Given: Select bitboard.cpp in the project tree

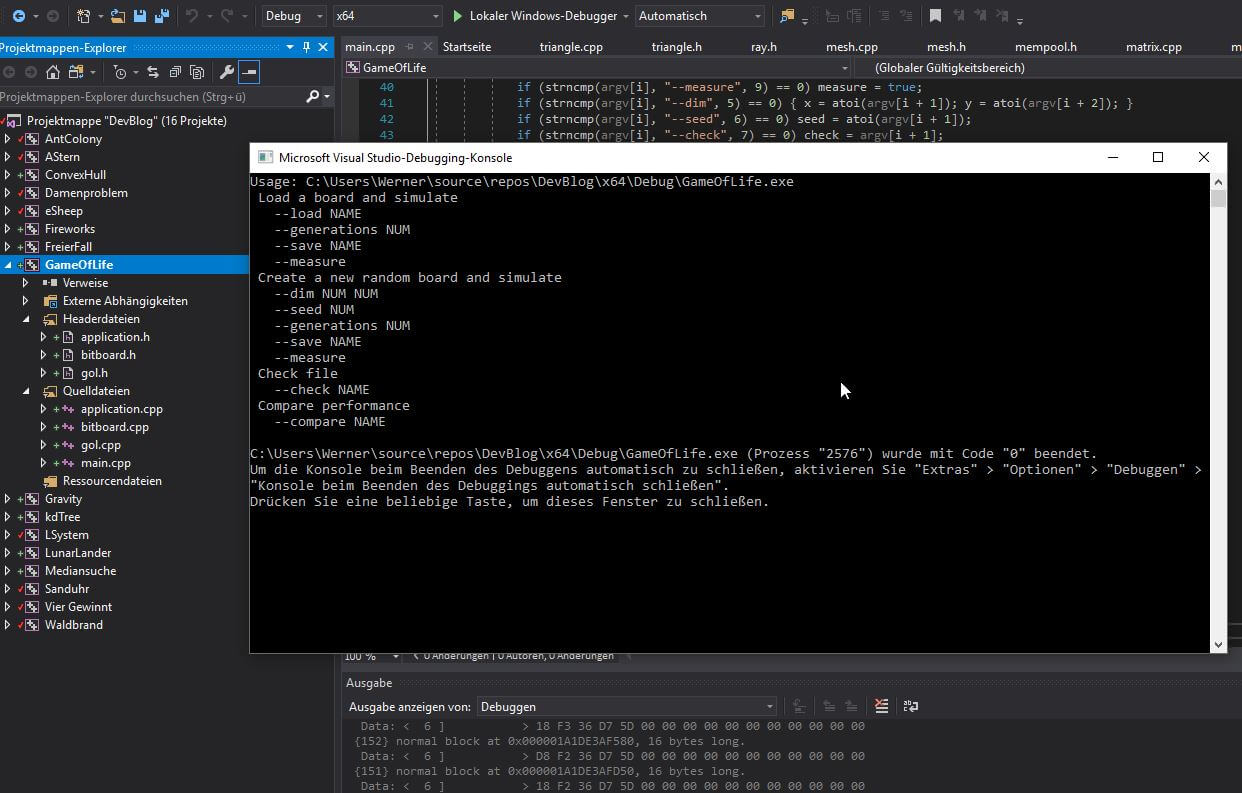Looking at the screenshot, I should pos(114,427).
